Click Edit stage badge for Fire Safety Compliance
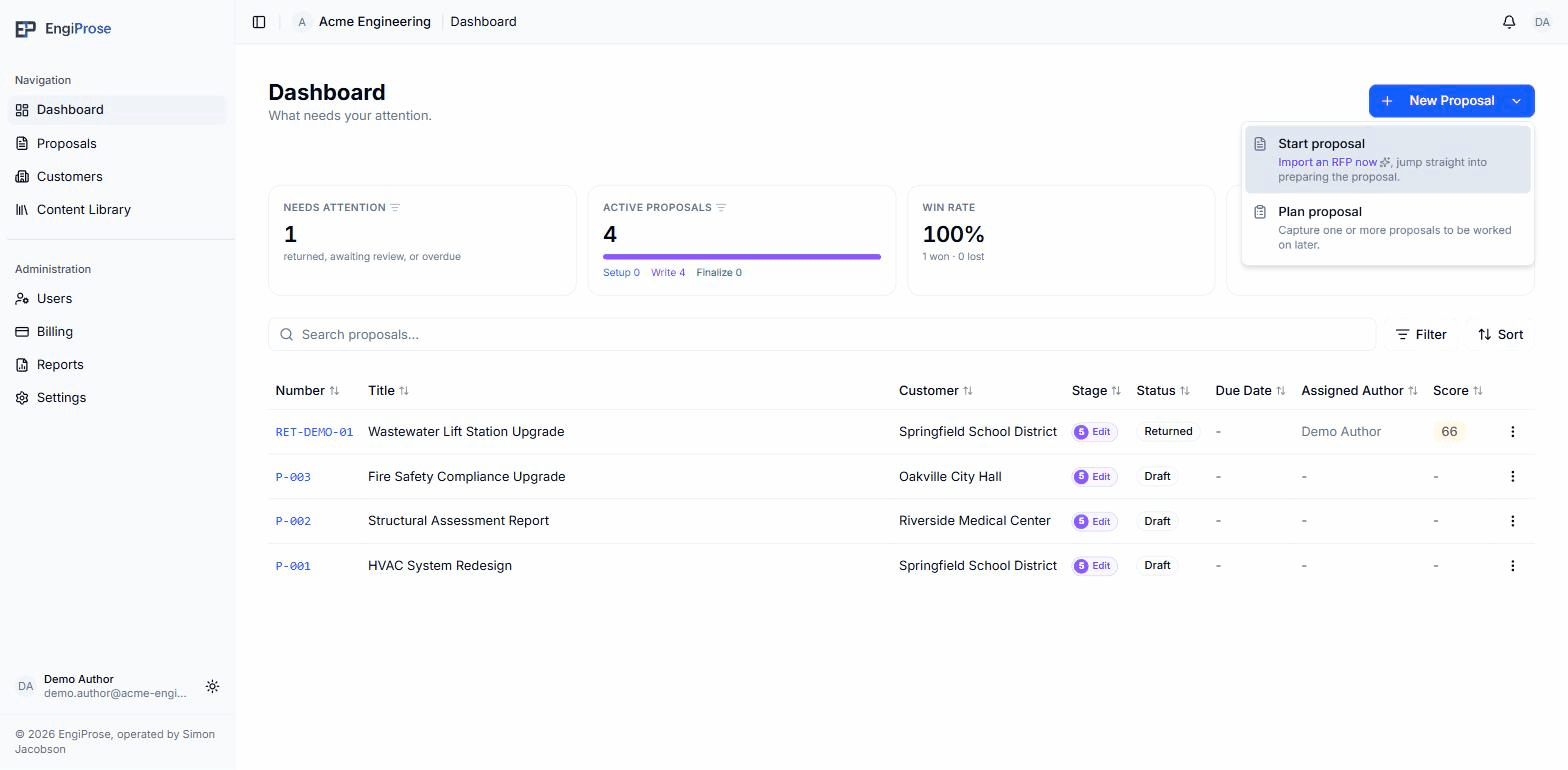This screenshot has height=770, width=1568. [1094, 477]
